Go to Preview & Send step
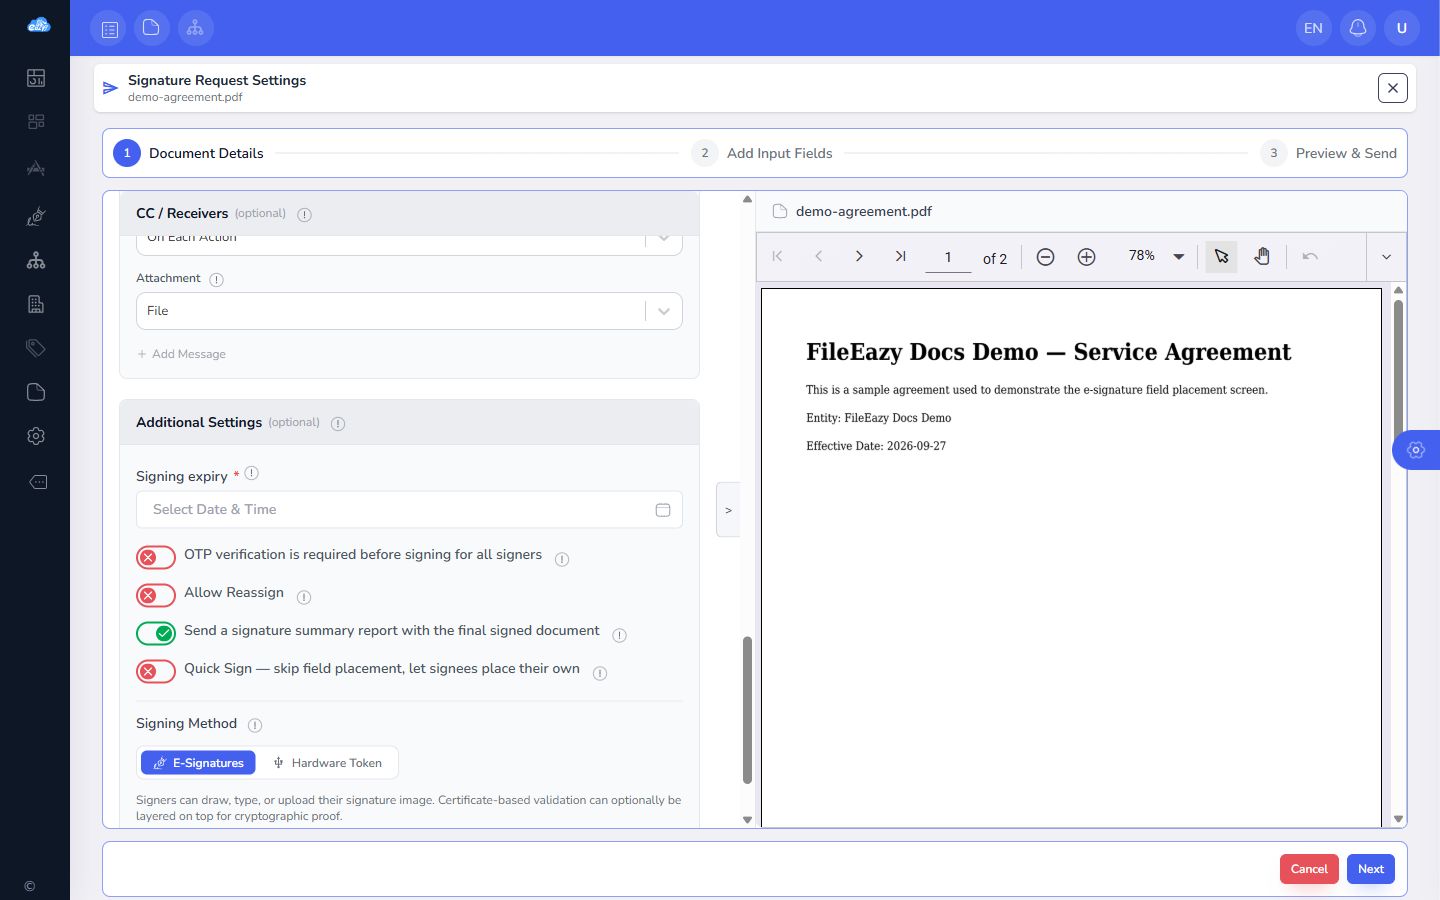Image resolution: width=1440 pixels, height=900 pixels. pos(1329,153)
